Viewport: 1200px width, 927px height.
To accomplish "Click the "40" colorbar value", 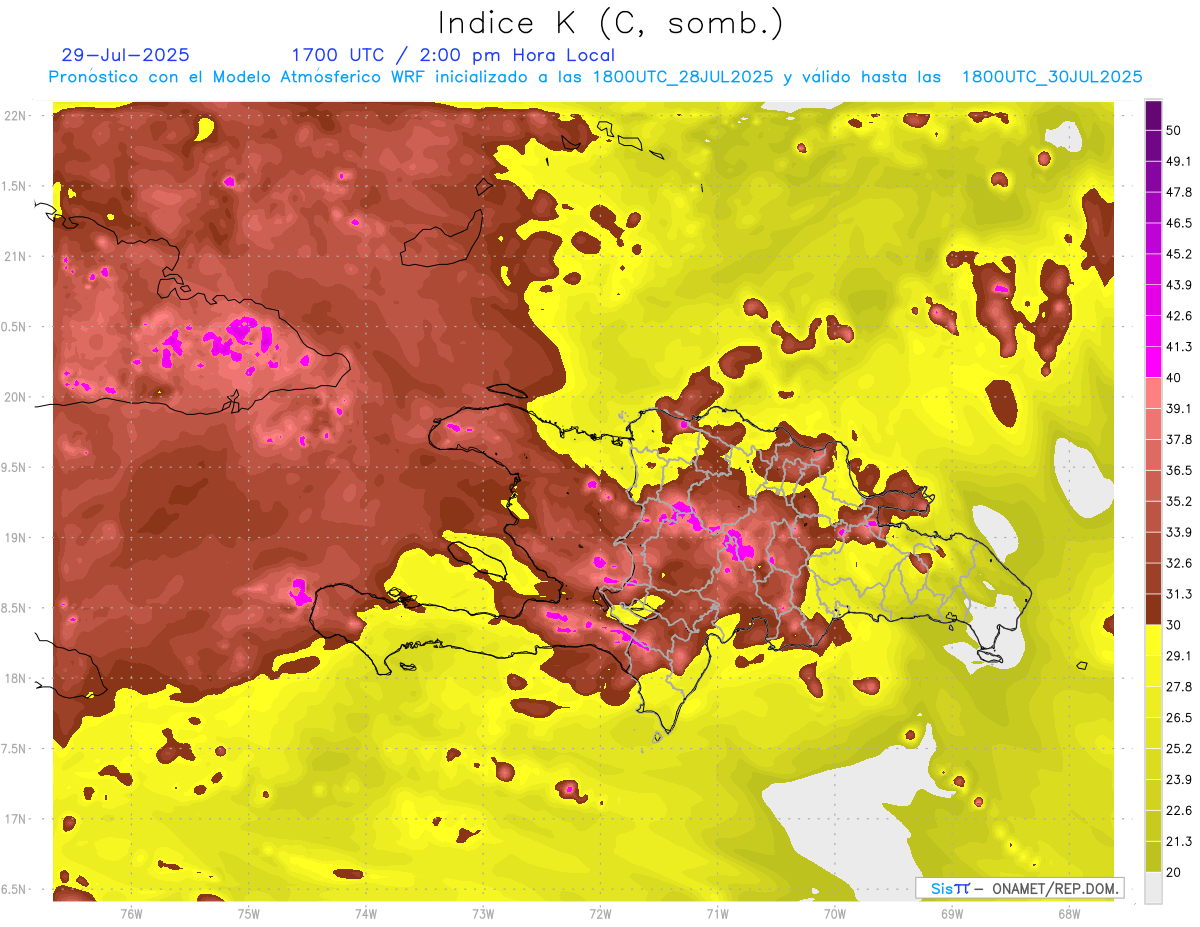I will [1174, 377].
